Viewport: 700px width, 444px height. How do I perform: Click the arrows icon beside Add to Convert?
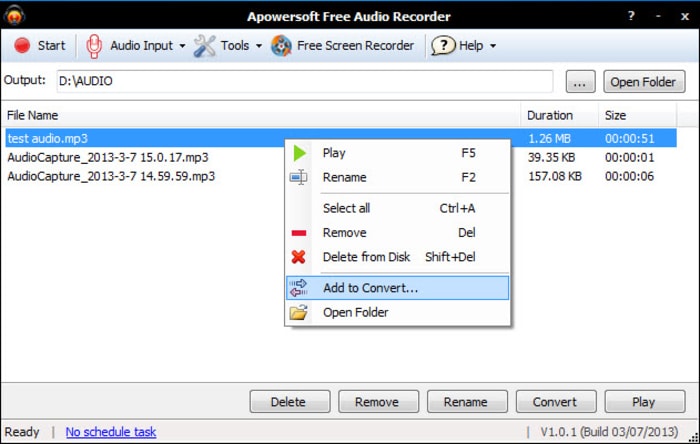click(298, 288)
